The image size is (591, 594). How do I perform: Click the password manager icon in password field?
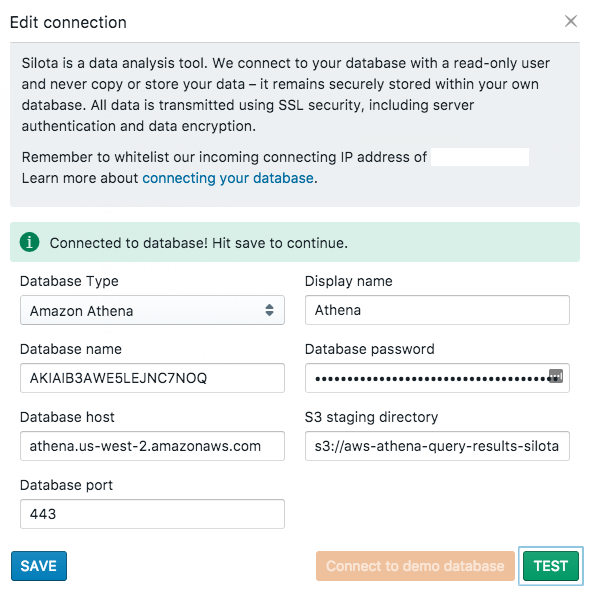point(556,376)
